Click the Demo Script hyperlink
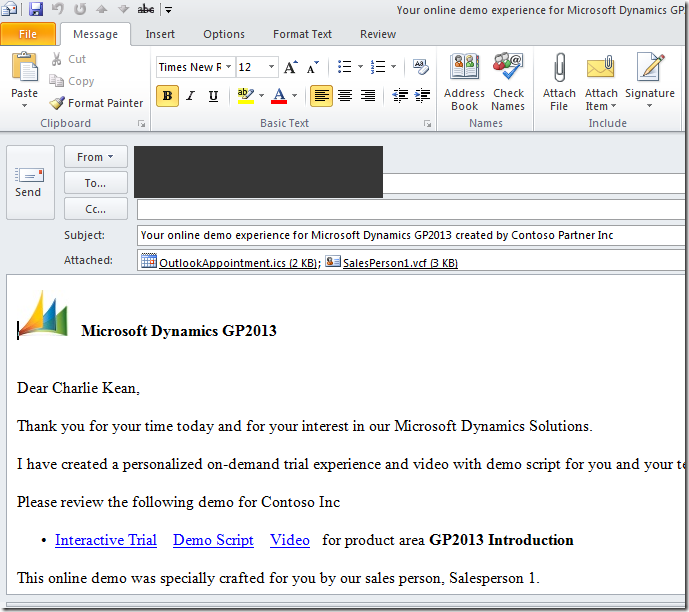 click(x=213, y=540)
